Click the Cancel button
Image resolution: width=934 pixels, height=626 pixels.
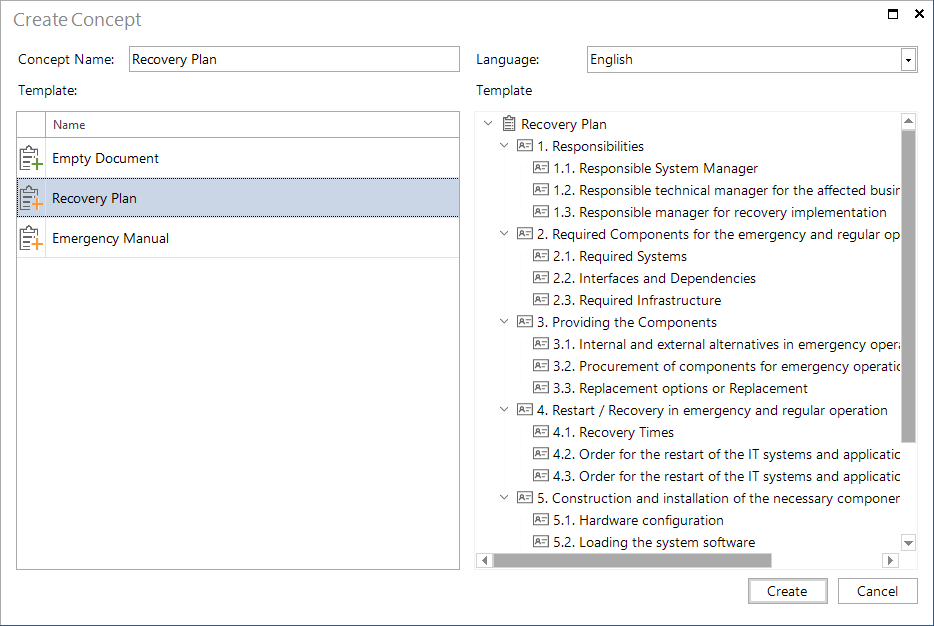click(877, 591)
